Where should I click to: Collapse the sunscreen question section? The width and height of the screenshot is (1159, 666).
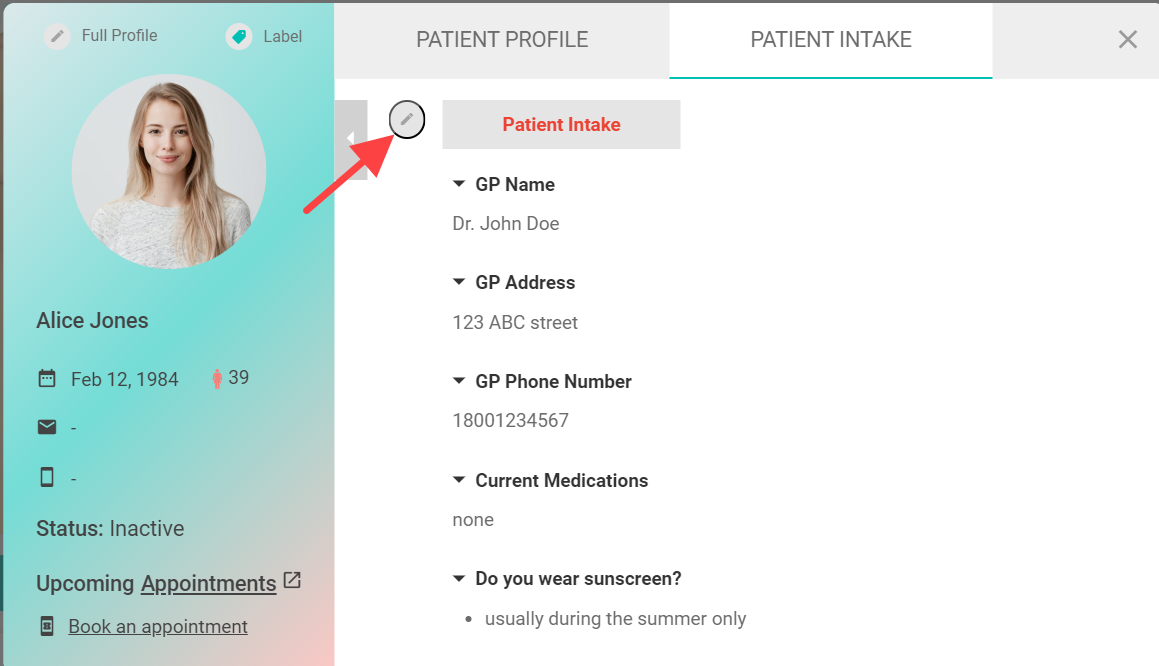459,578
